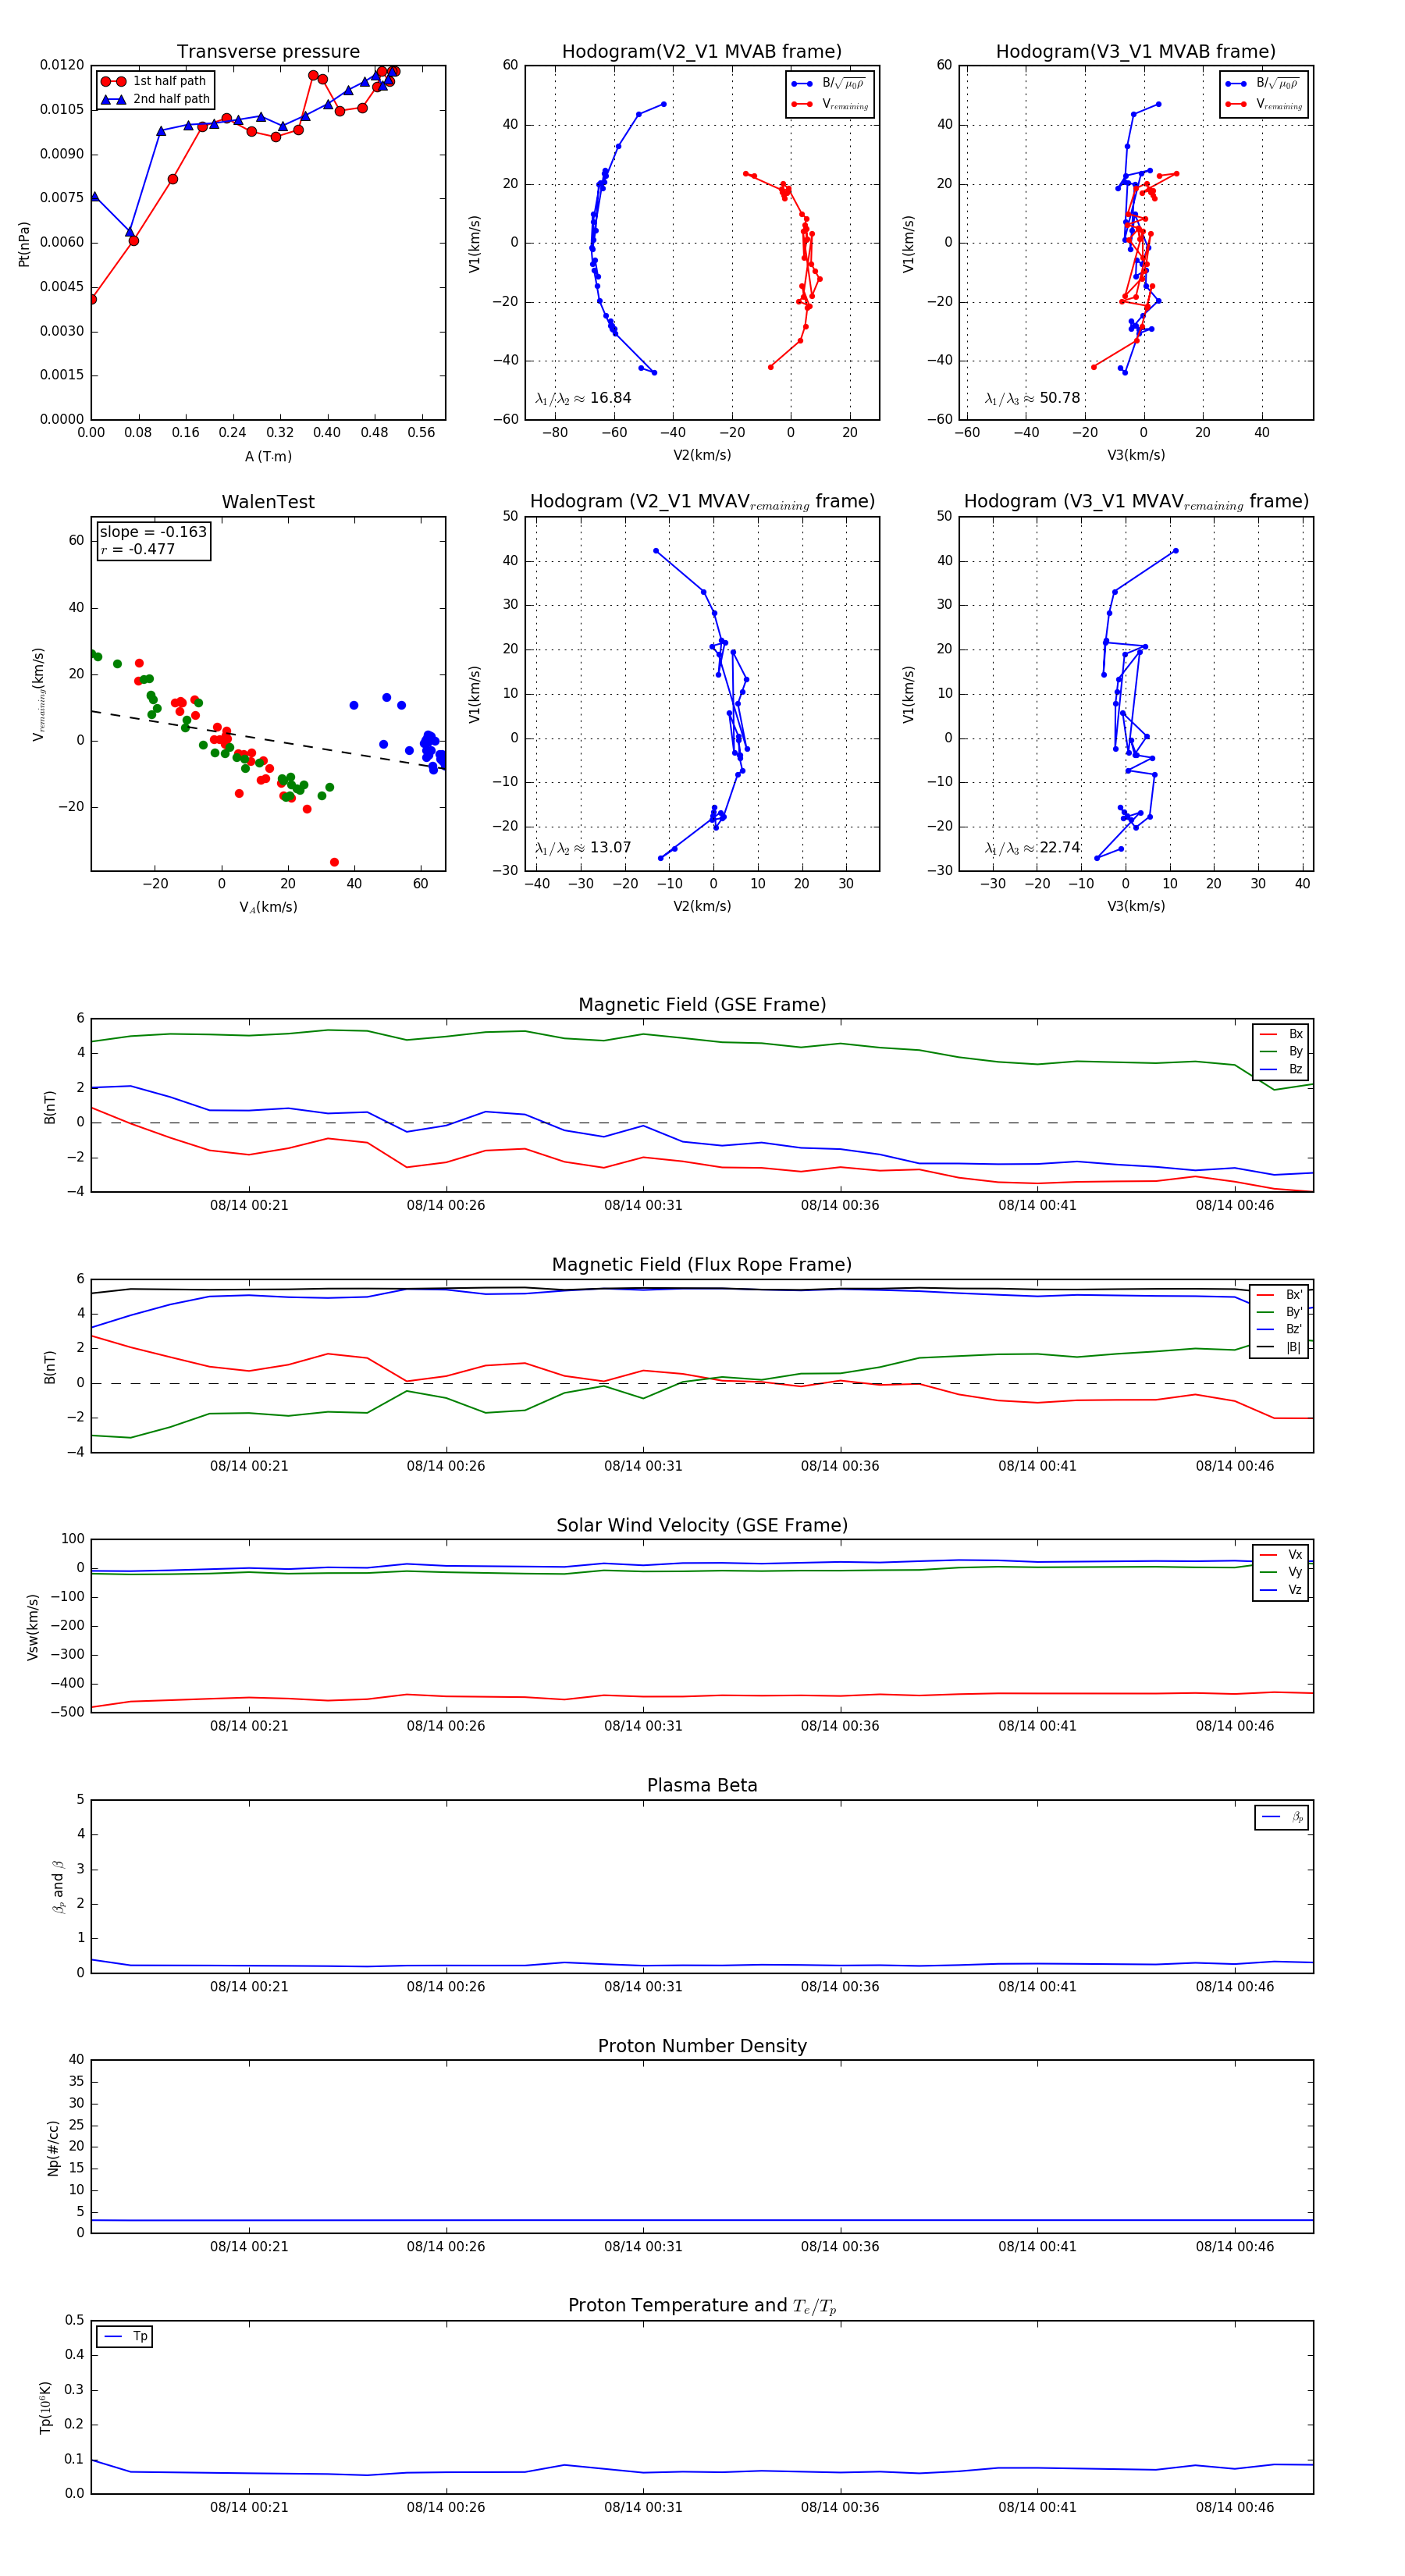This screenshot has width=1405, height=2576.
Task: Select the "Vx" legend entry
Action: [1281, 1554]
